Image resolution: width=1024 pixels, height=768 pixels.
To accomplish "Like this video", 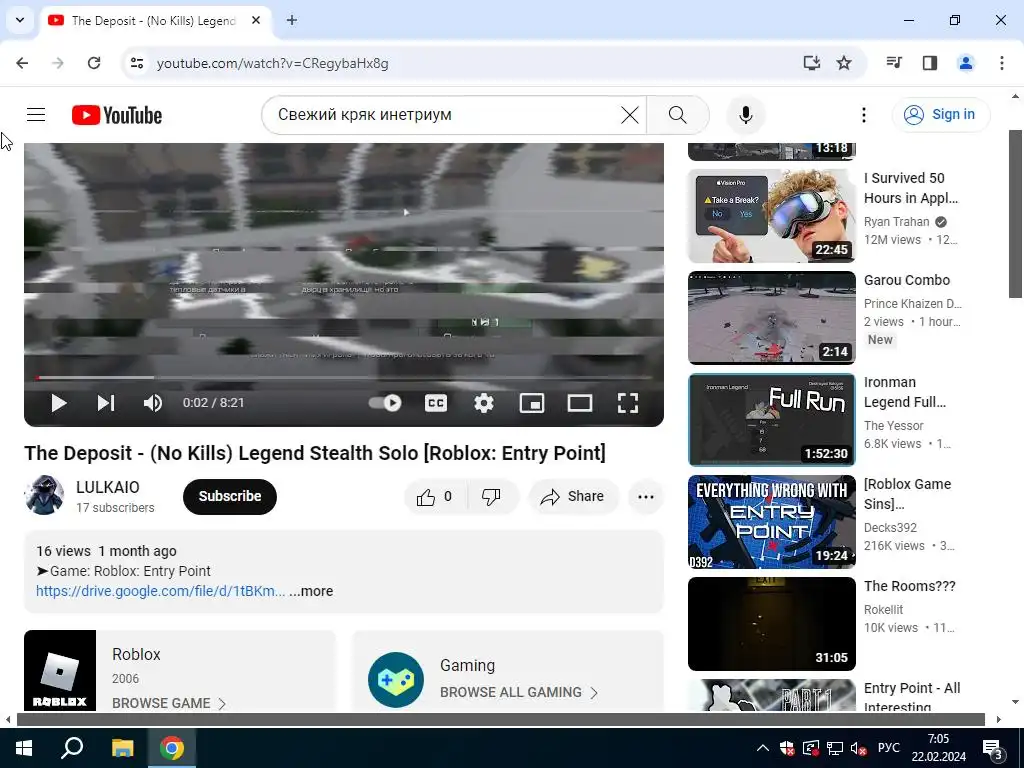I will pos(435,497).
